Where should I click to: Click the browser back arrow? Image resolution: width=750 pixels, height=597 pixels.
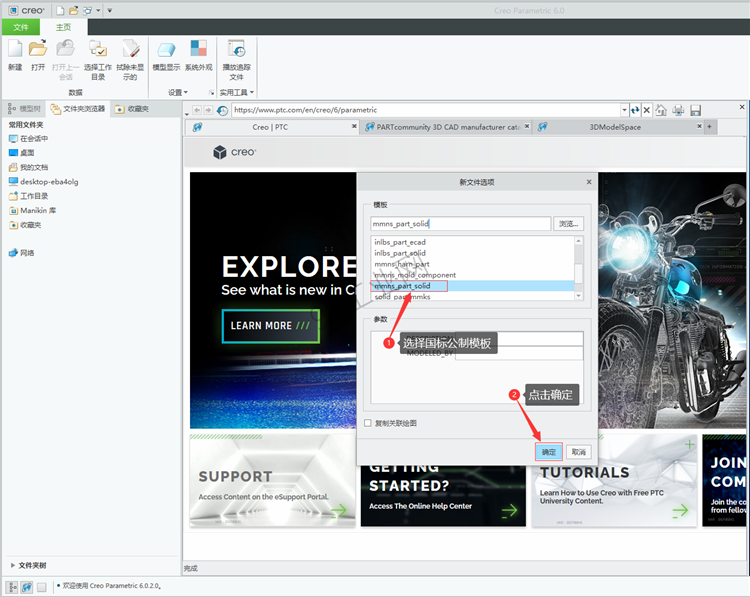pos(197,110)
